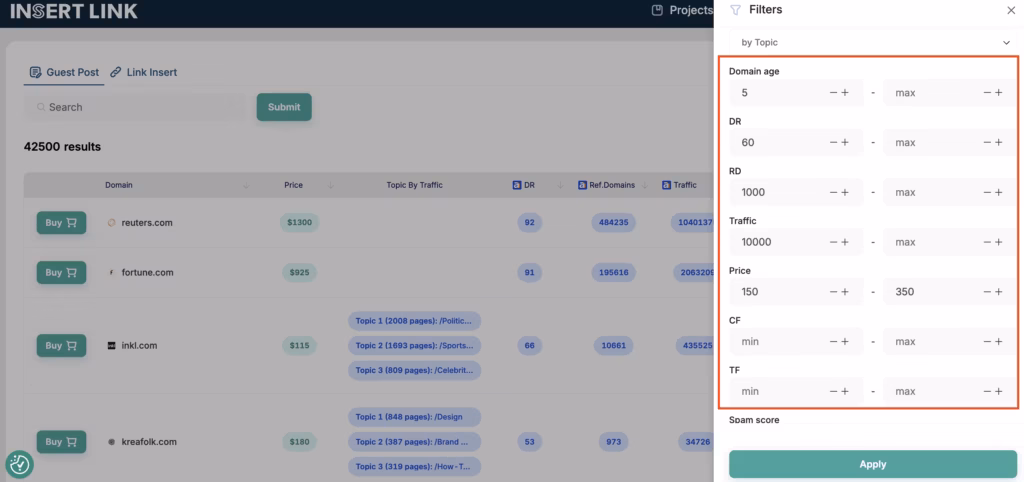Click the Apply filters button
1024x482 pixels.
(x=872, y=464)
